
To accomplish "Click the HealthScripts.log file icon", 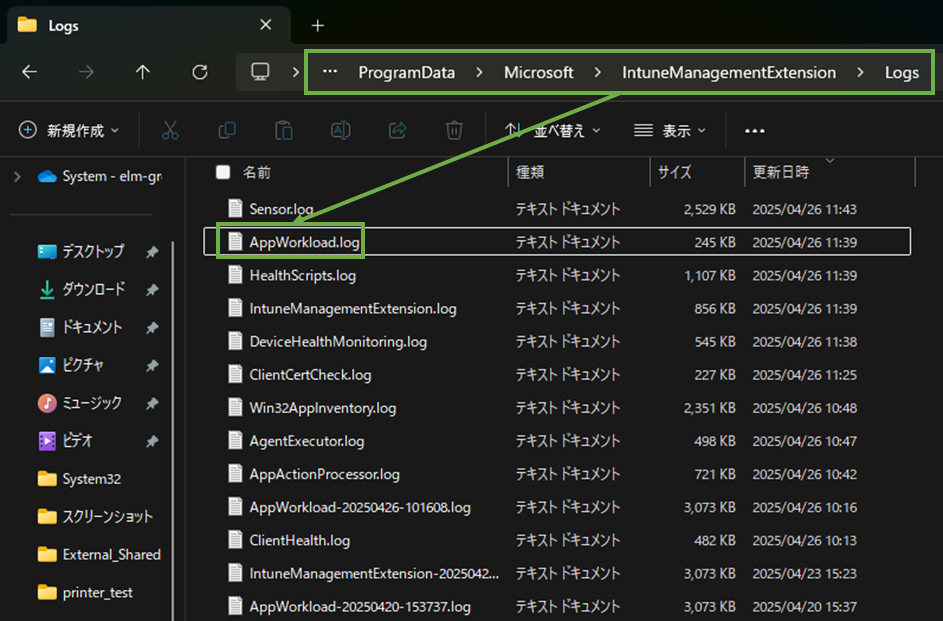I will [235, 275].
